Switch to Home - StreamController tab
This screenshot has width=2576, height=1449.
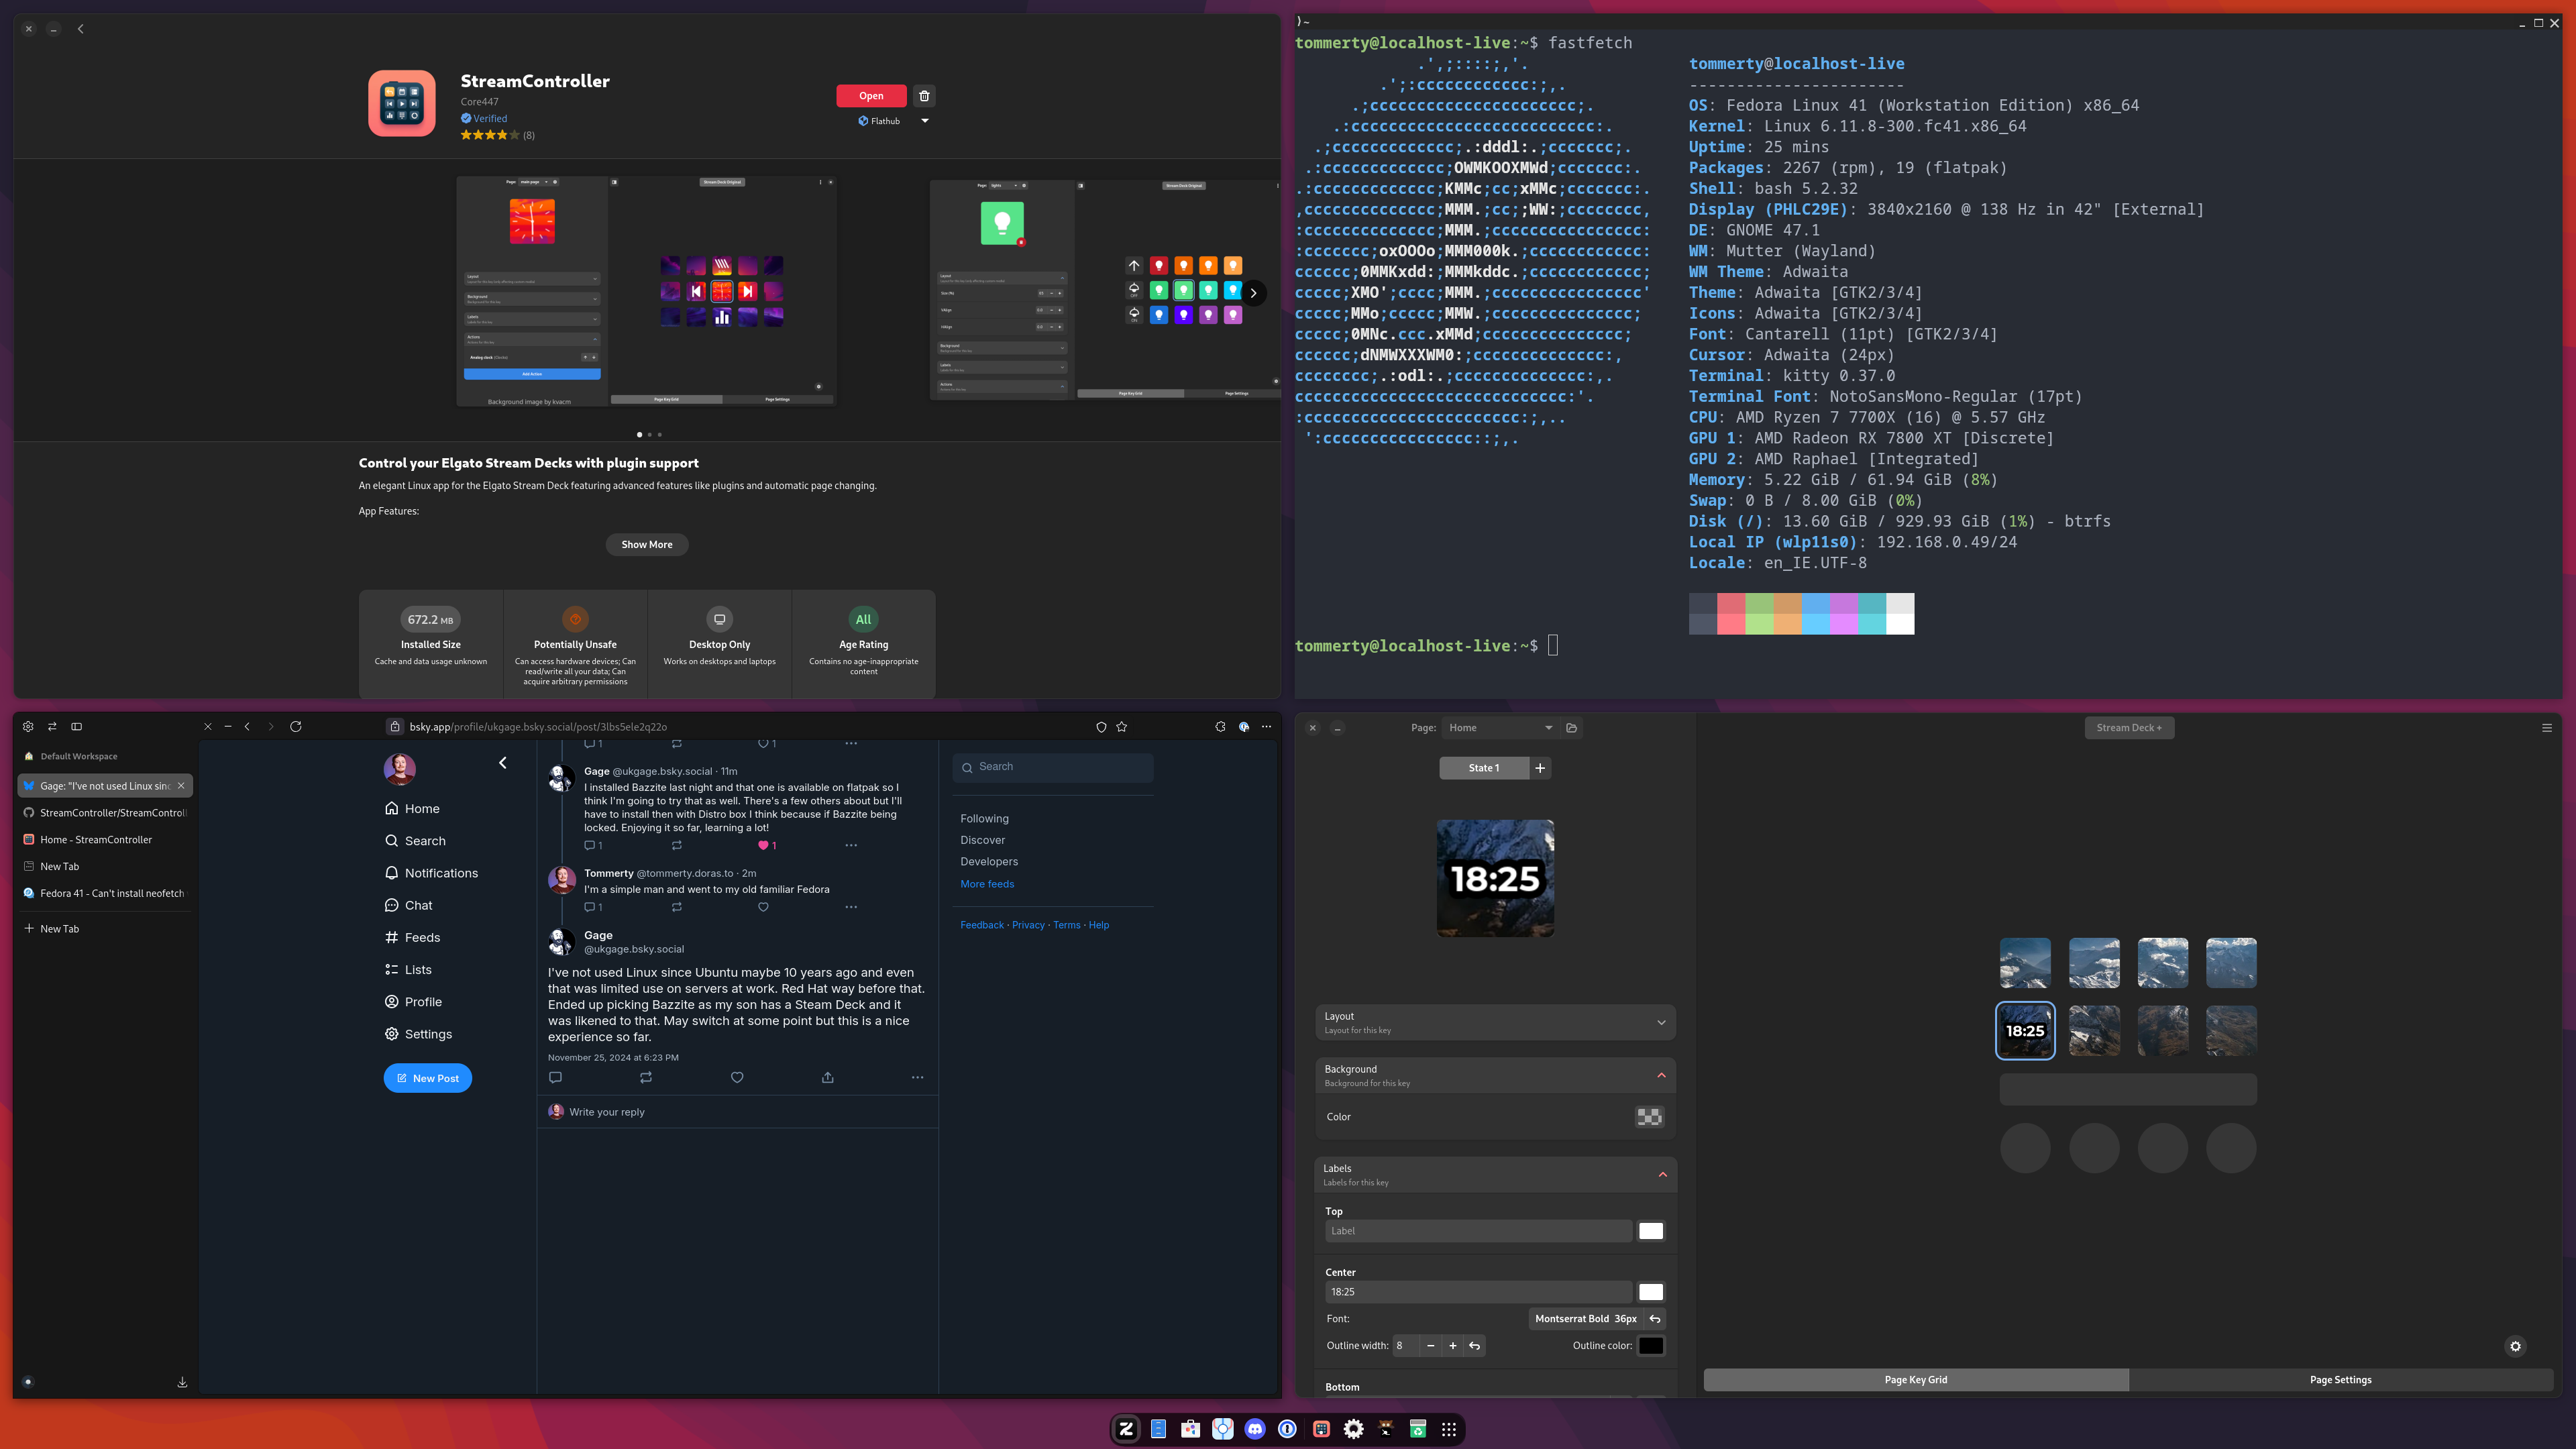105,840
